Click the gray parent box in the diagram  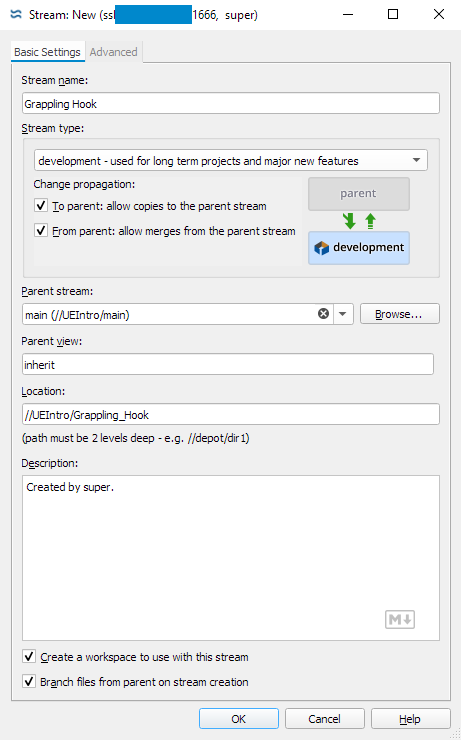coord(359,193)
